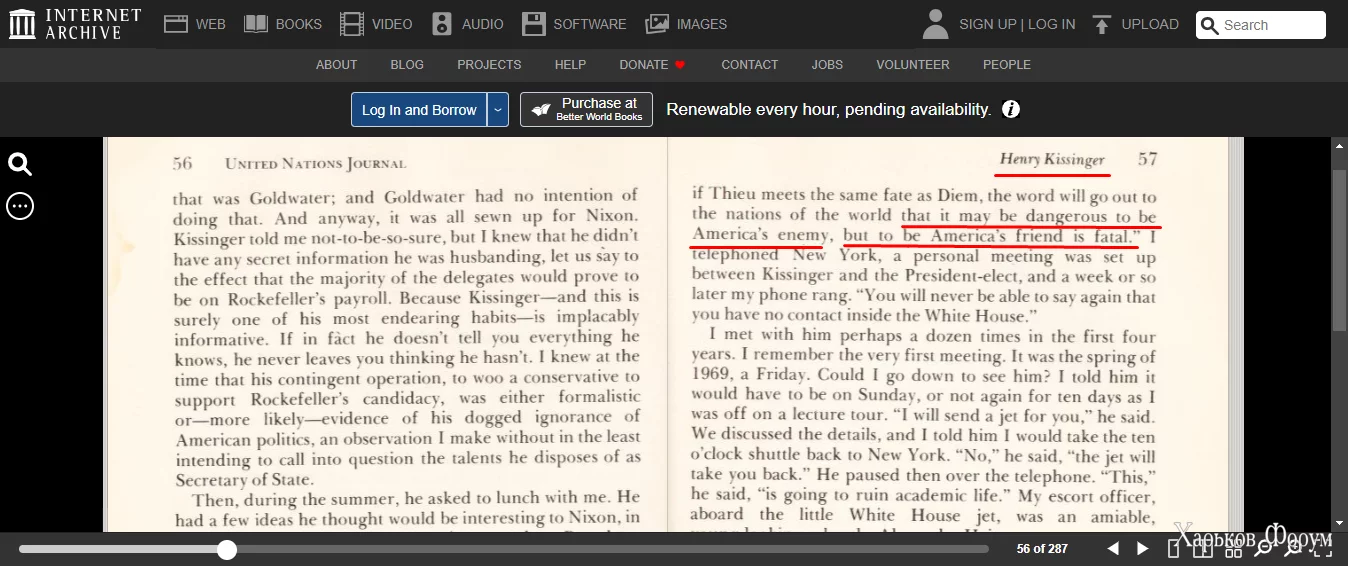Zoom out of the book
This screenshot has height=567, width=1348.
pos(1264,548)
